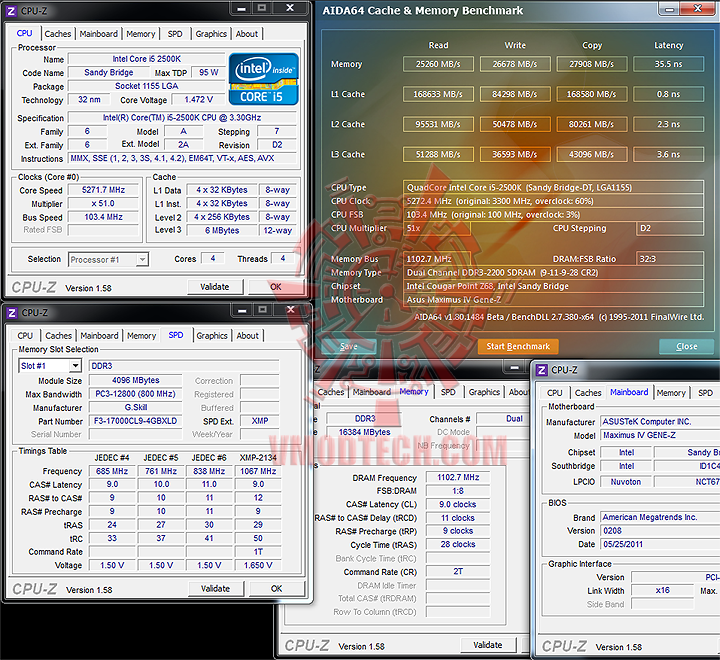Click the CPU-Z logo icon in the Mainboard window title bar
This screenshot has width=720, height=660.
[542, 370]
